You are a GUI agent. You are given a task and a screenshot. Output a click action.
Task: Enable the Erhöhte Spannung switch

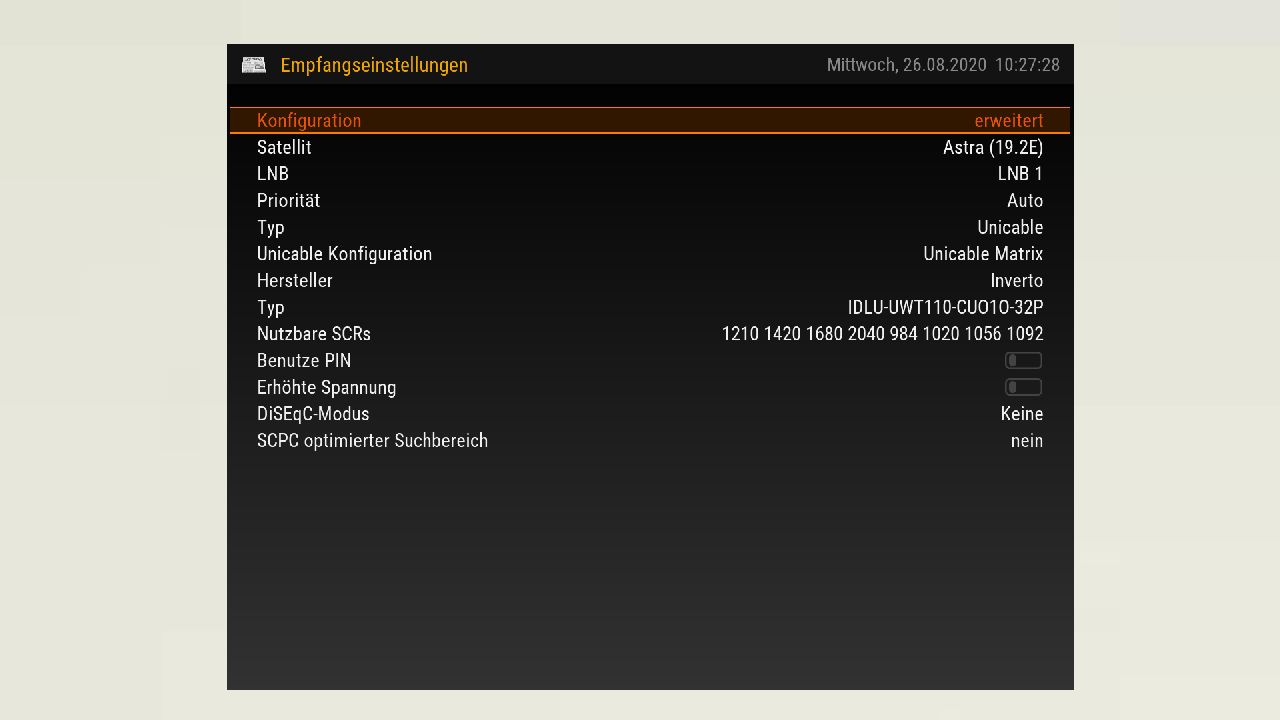click(x=1023, y=387)
